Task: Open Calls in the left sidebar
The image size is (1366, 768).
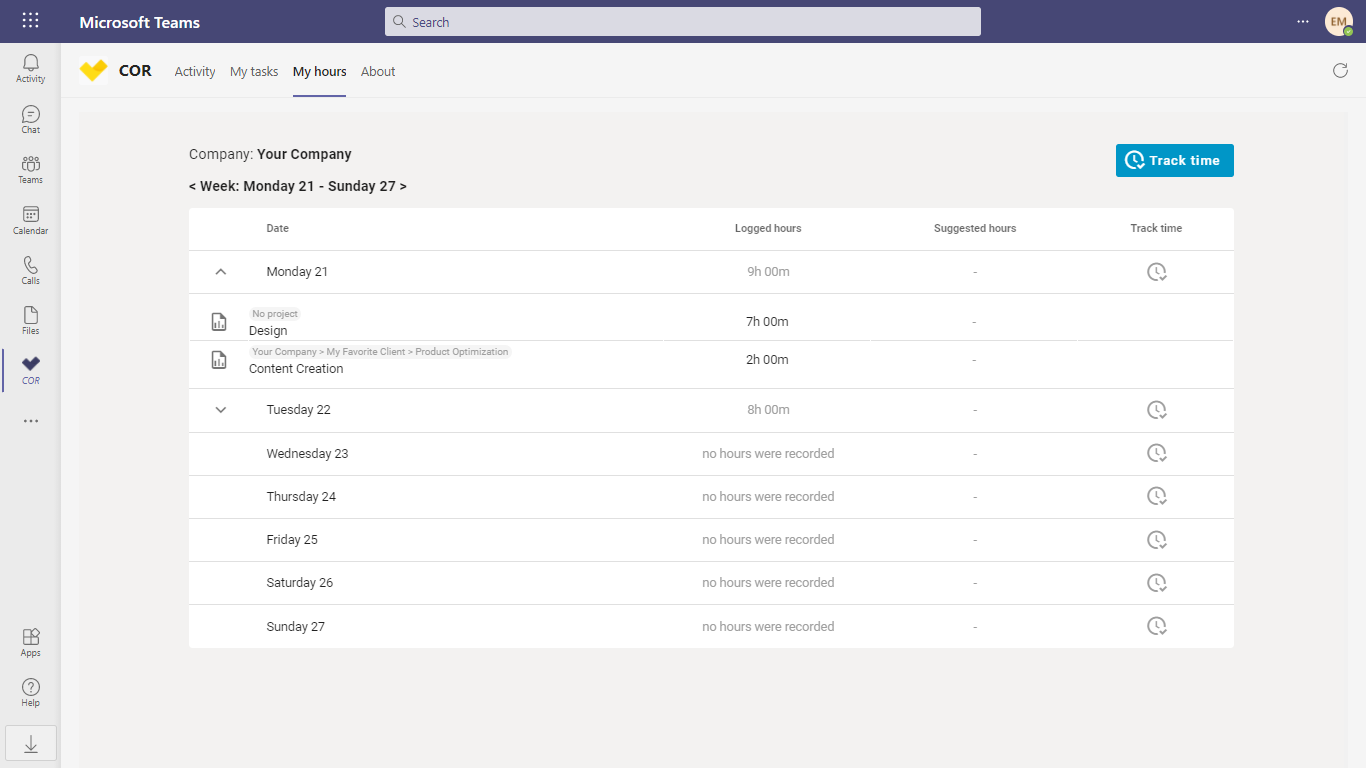Action: click(31, 270)
